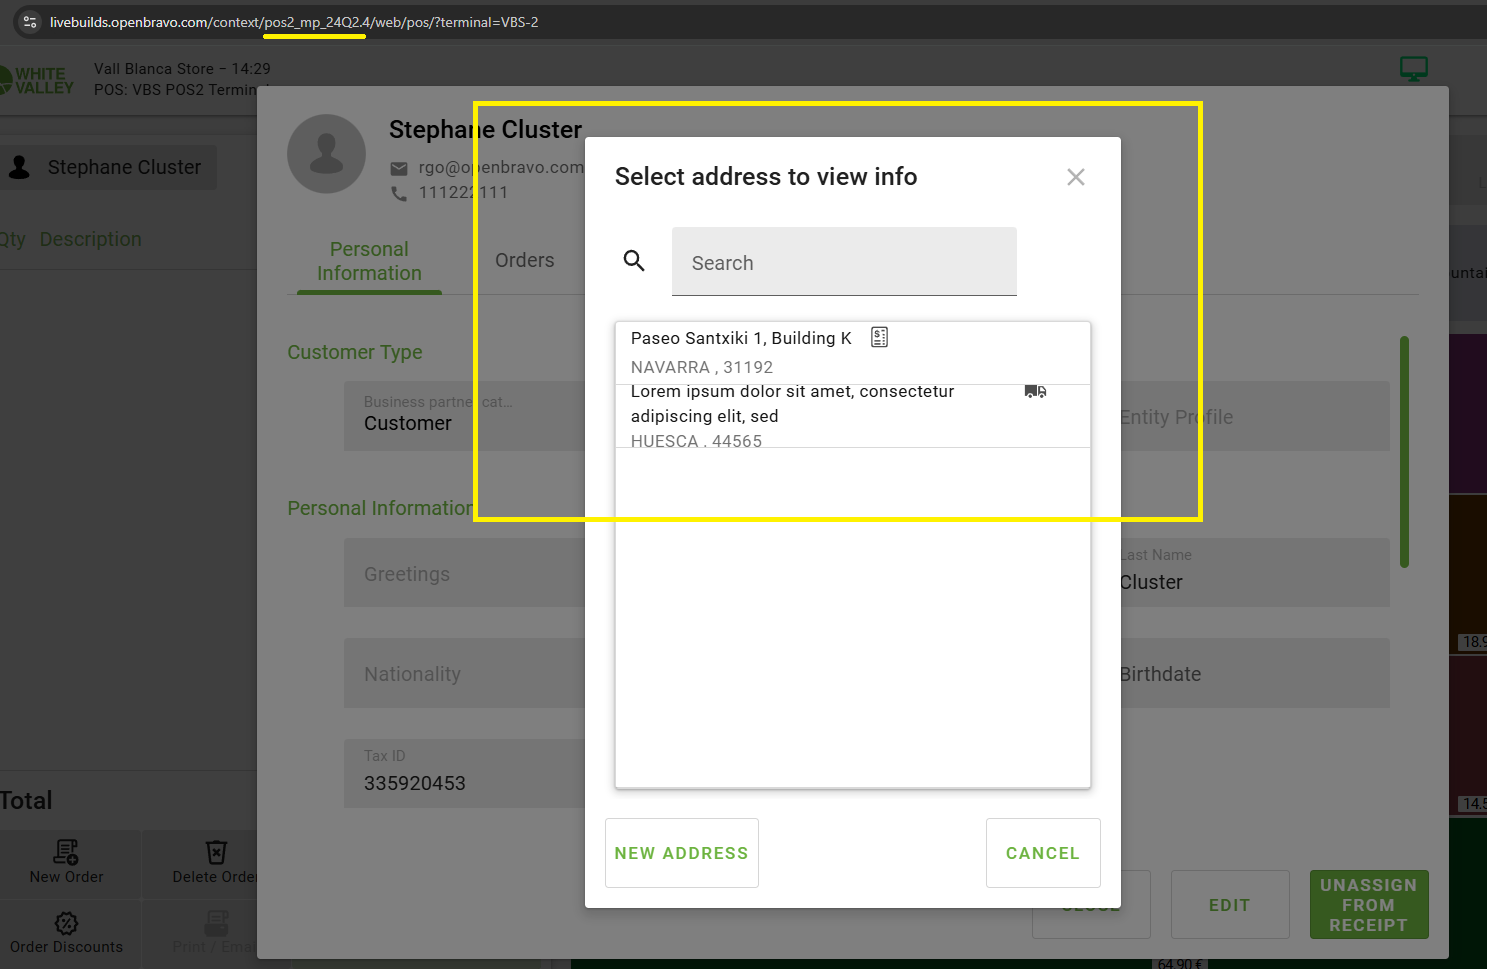Open the Orders tab
This screenshot has height=969, width=1487.
coord(524,260)
